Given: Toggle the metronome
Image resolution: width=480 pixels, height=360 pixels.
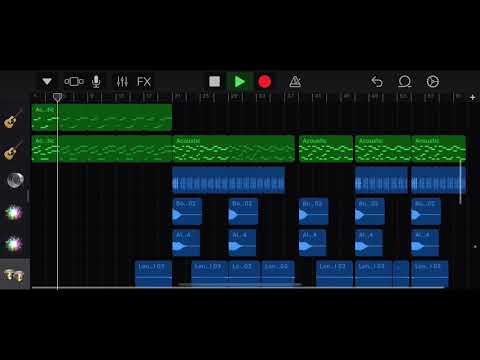Looking at the screenshot, I should click(295, 81).
